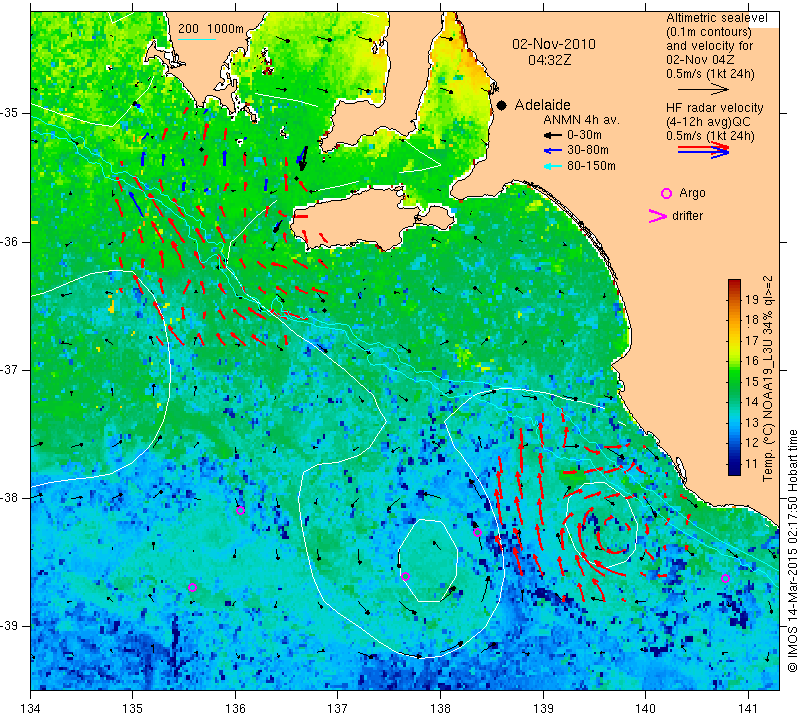Click the '137' longitude axis label
This screenshot has width=800, height=720.
coord(338,709)
